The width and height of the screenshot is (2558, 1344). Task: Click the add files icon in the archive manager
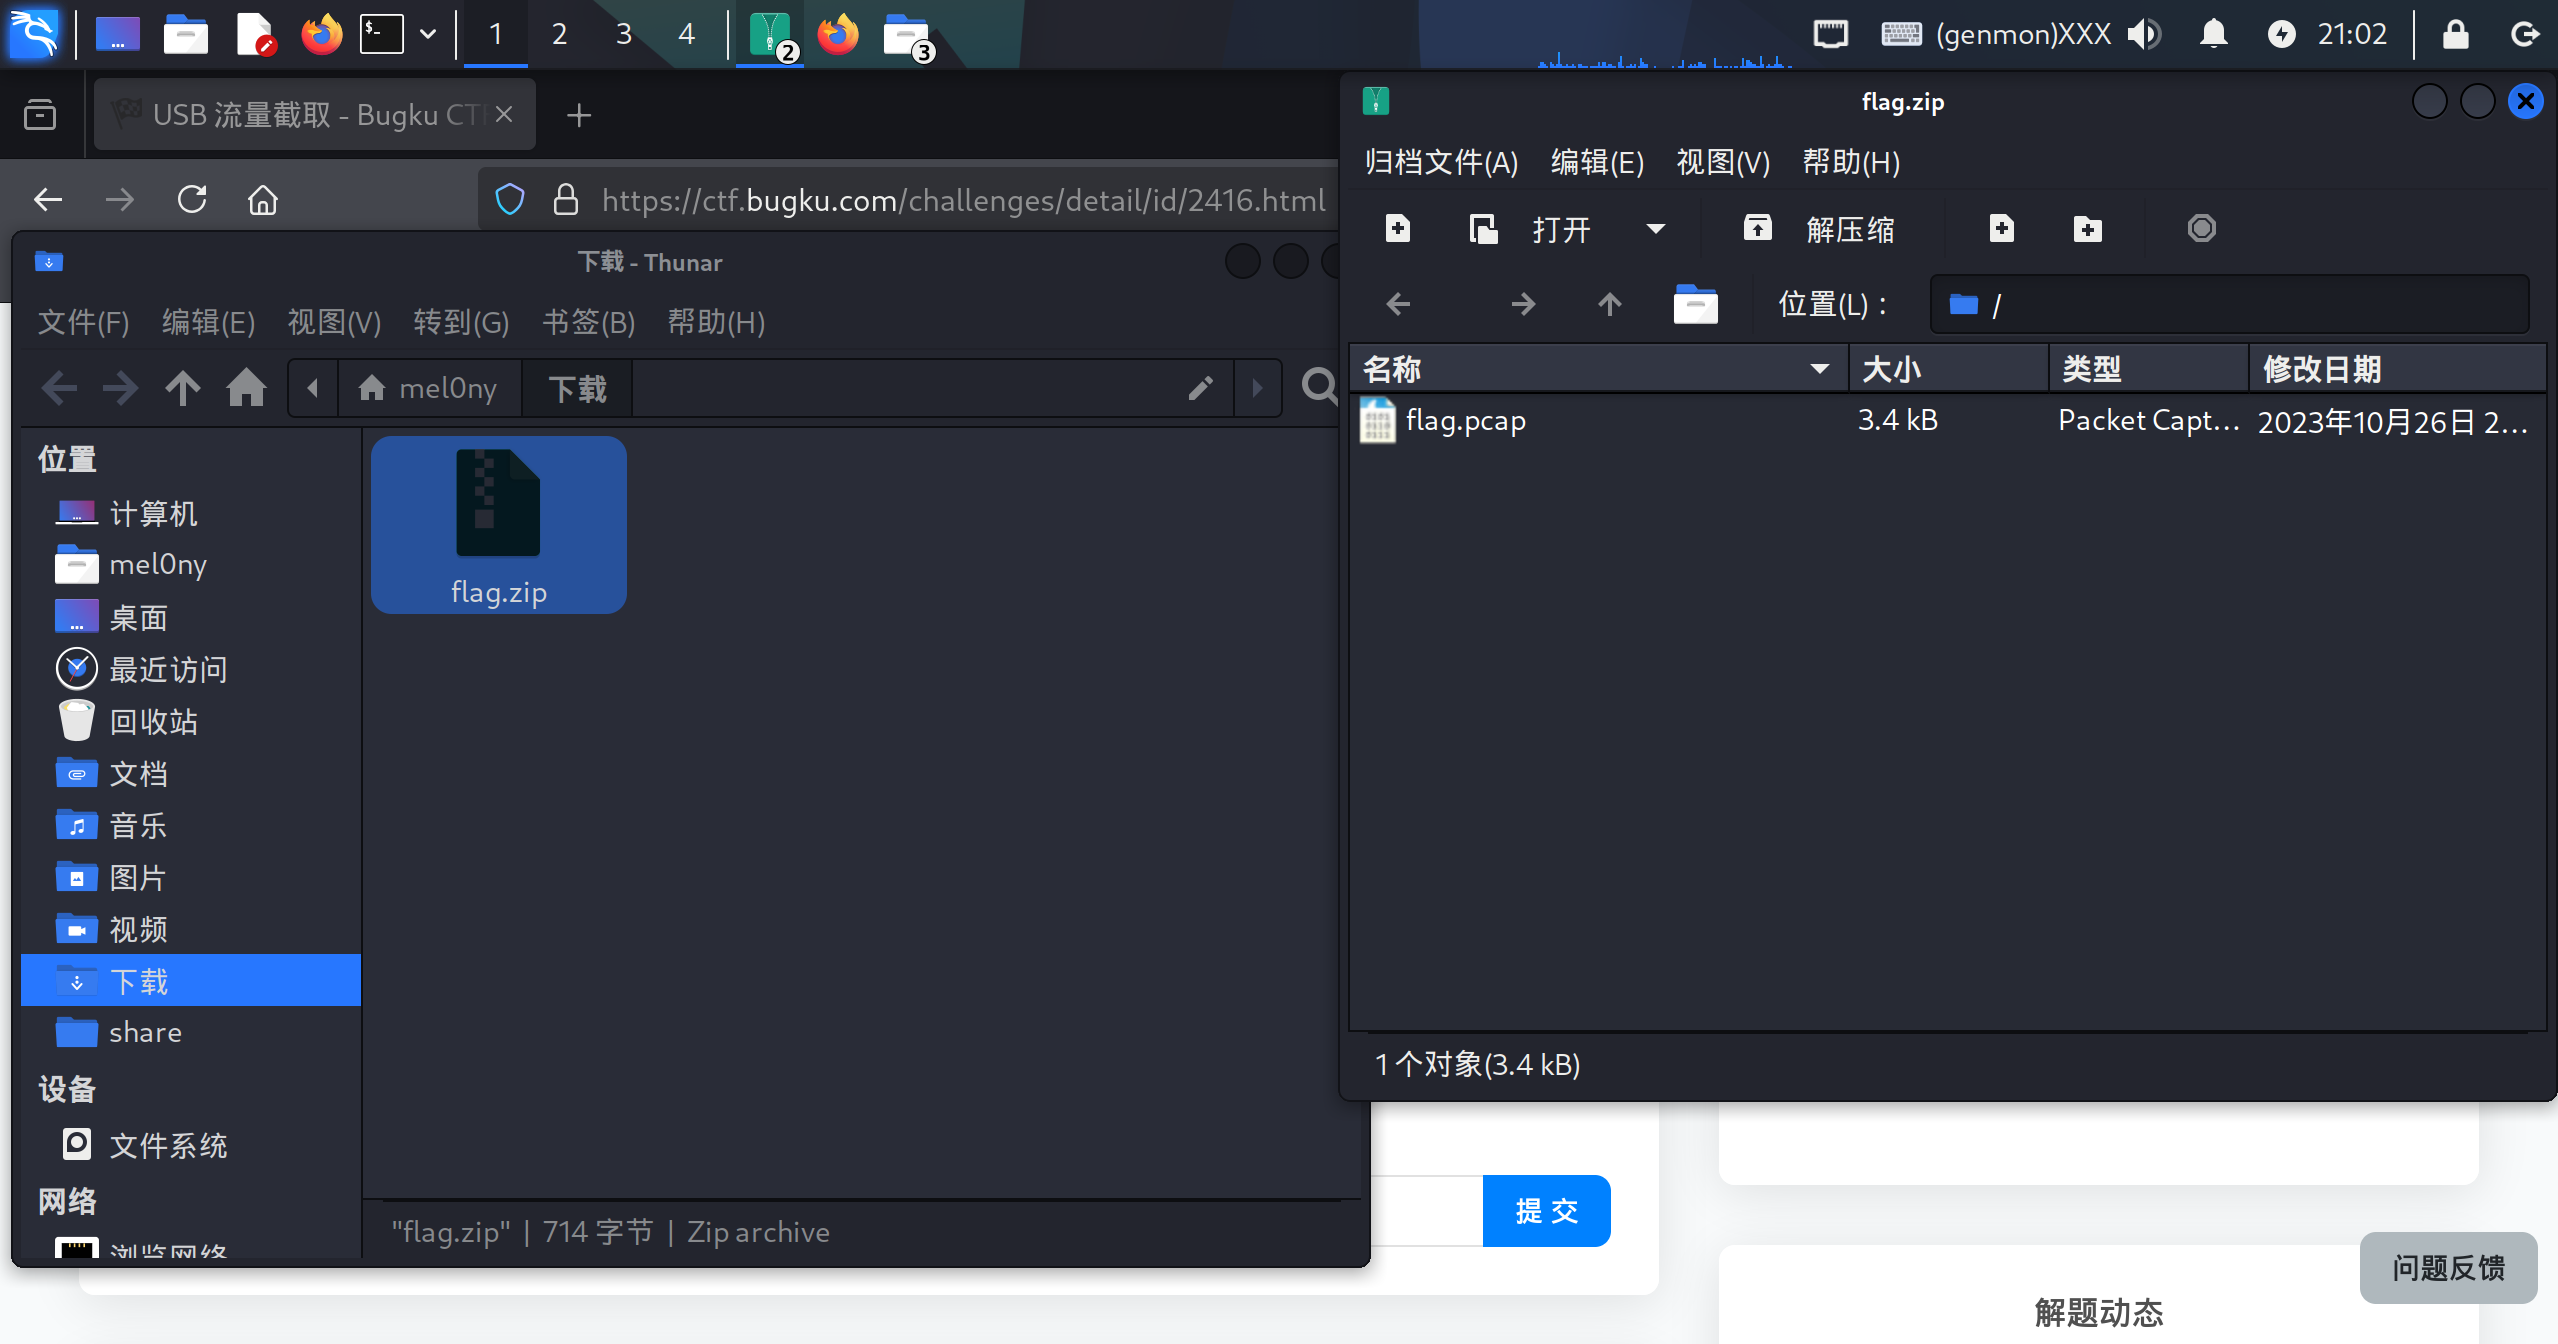(2002, 229)
